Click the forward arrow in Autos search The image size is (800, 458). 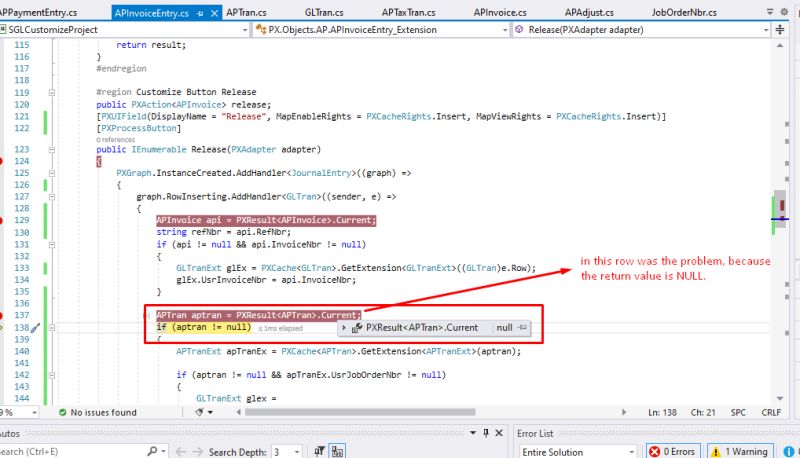click(196, 452)
